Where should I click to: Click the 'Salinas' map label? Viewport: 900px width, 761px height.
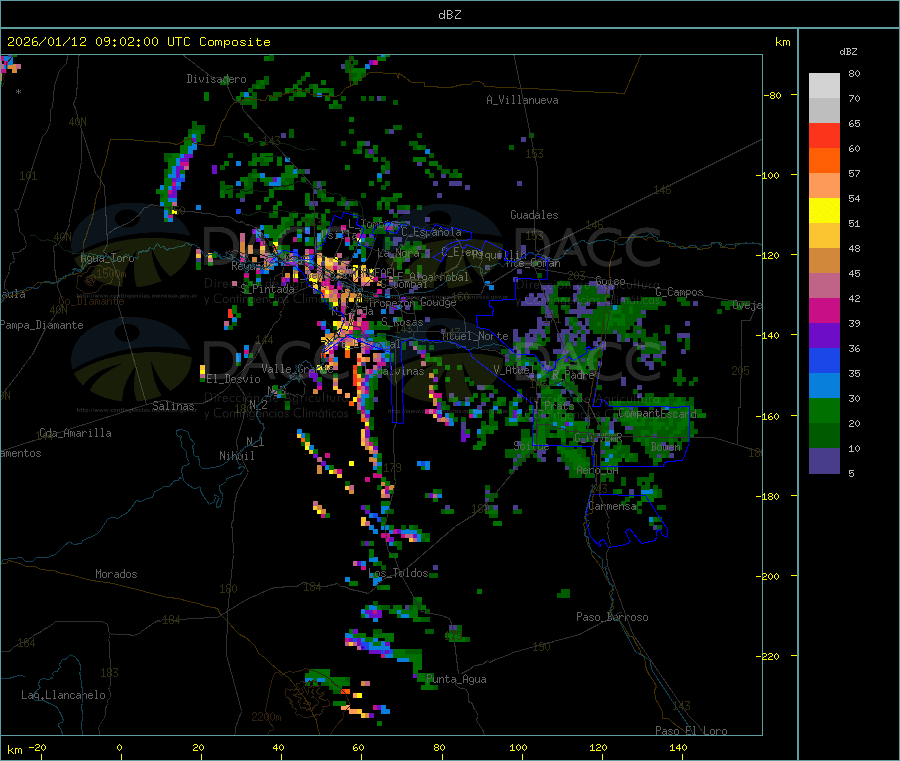(173, 406)
